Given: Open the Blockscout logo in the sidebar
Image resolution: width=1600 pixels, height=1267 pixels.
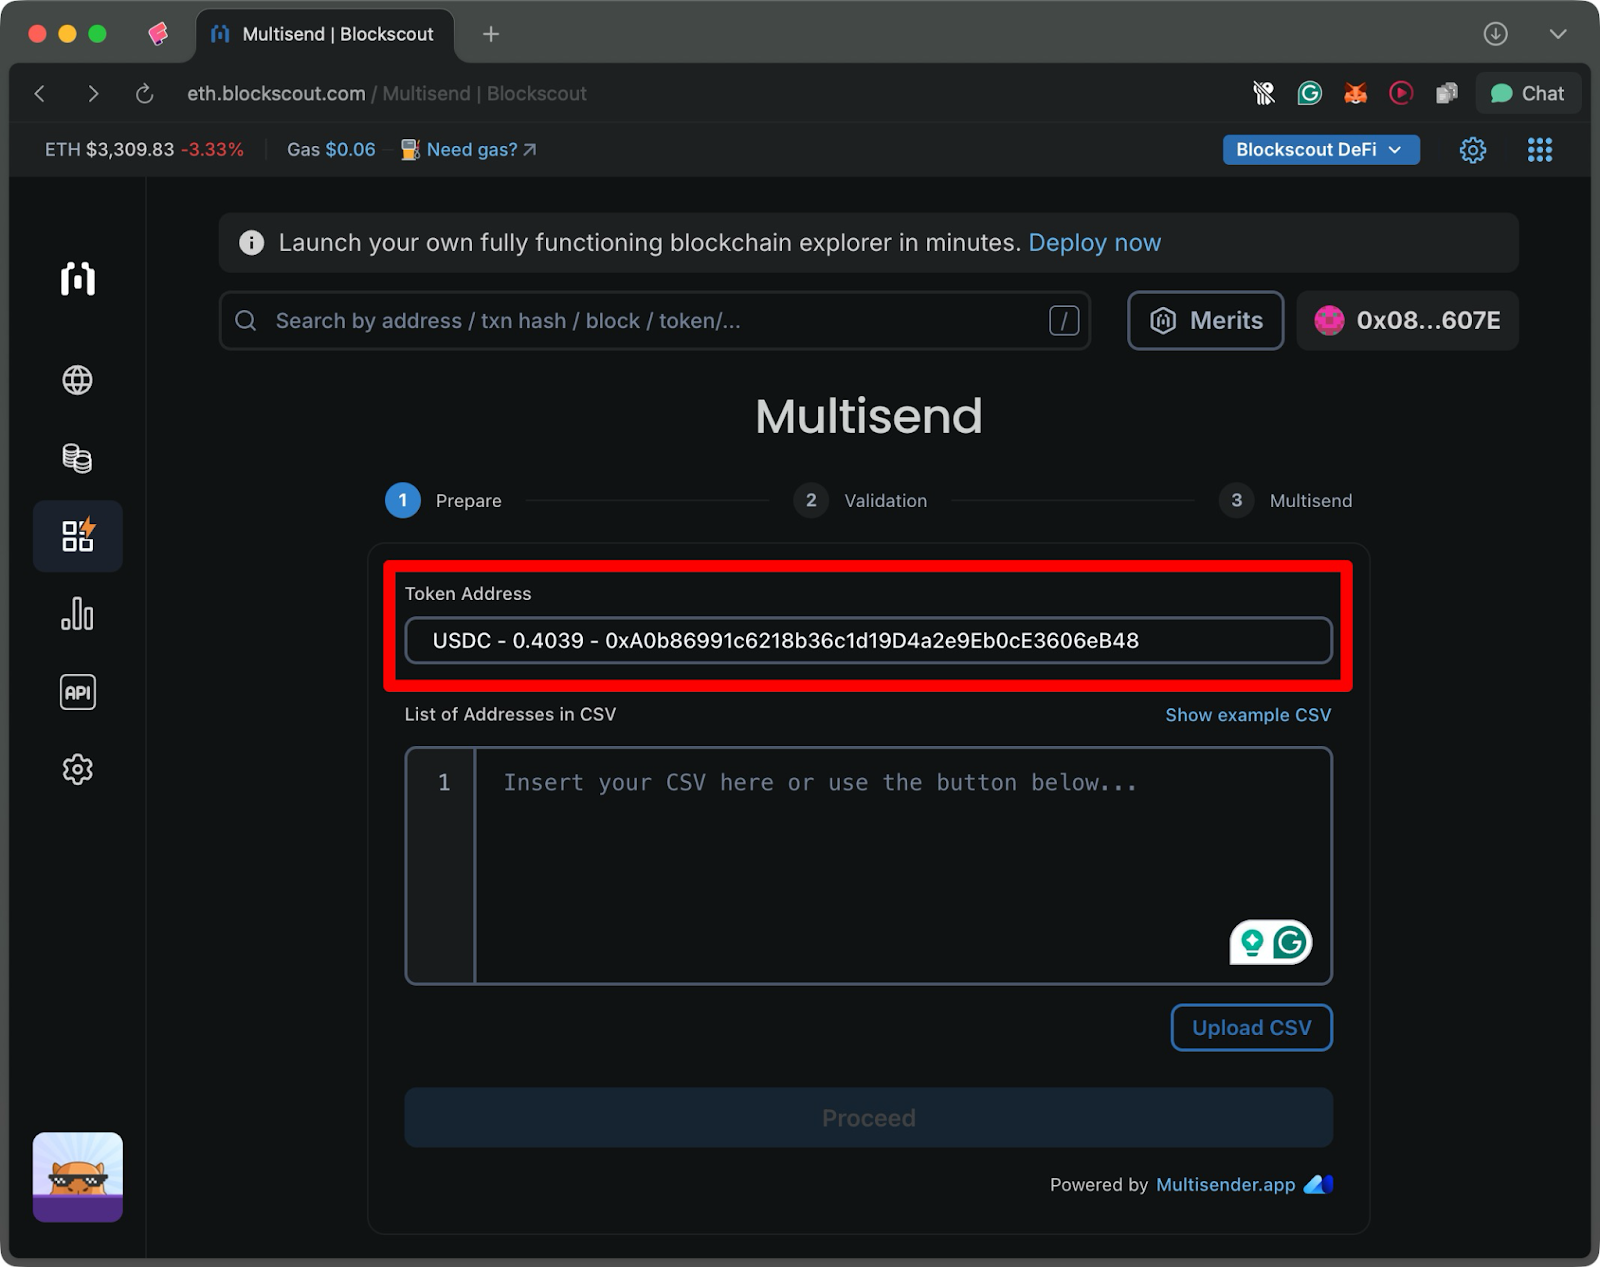Looking at the screenshot, I should pos(77,280).
